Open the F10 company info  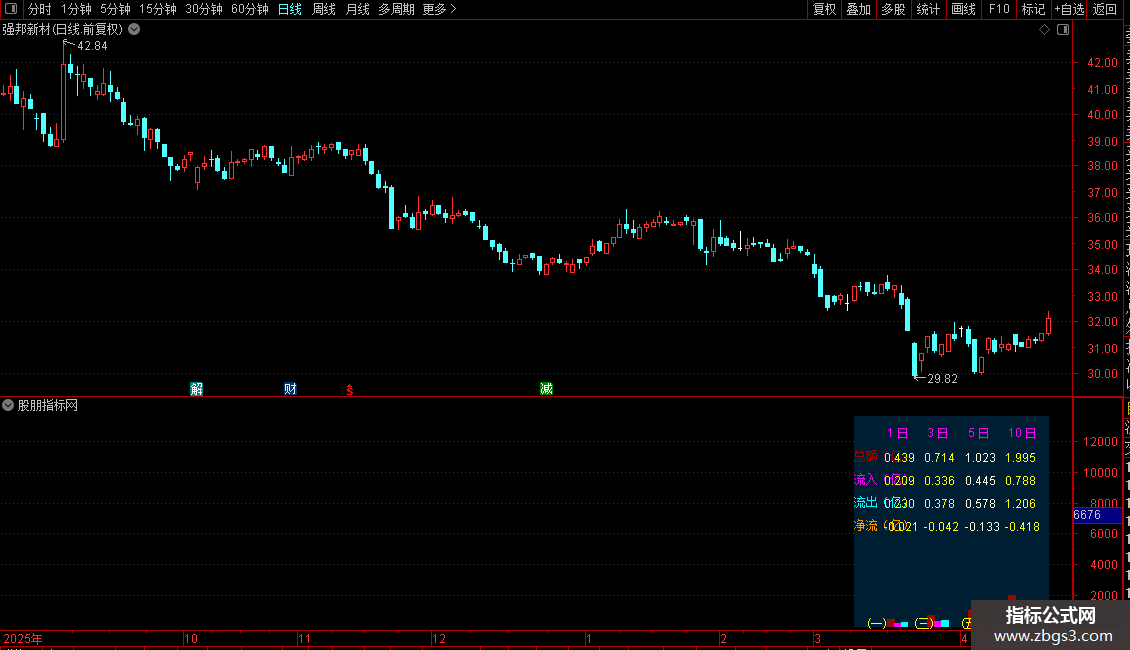pyautogui.click(x=999, y=9)
